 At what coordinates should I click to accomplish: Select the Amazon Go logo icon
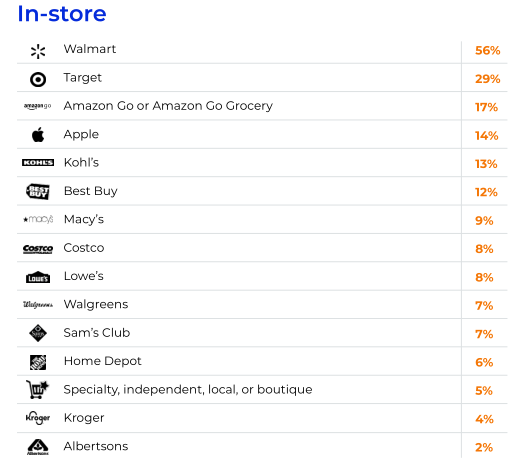click(38, 106)
